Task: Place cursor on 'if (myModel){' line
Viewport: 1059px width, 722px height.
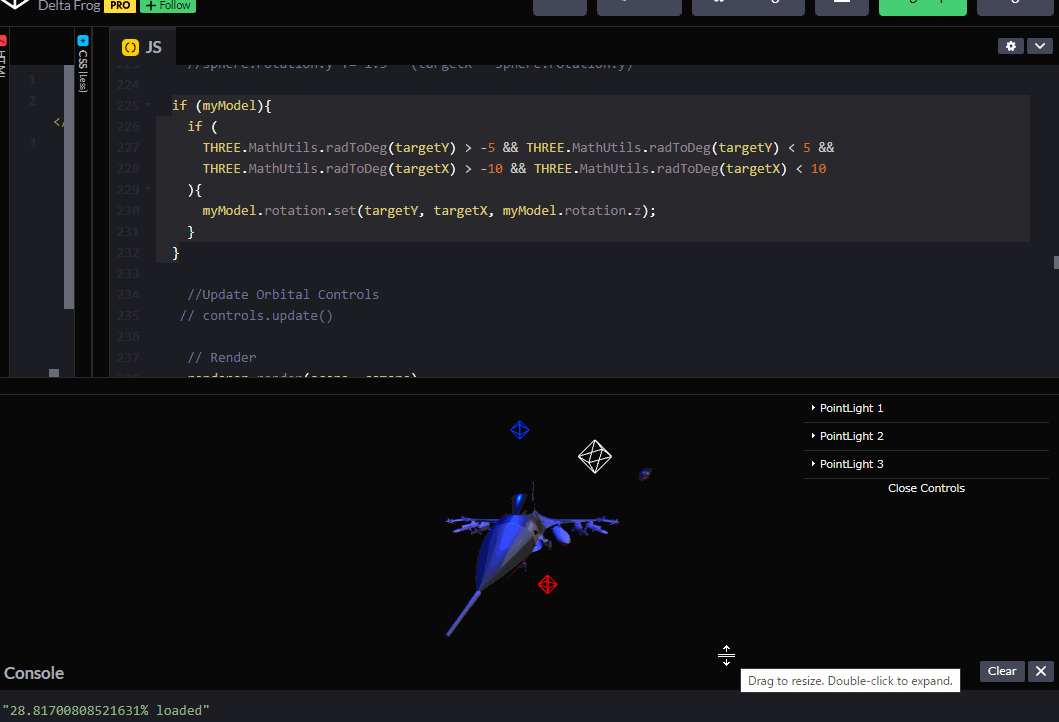Action: coord(222,105)
